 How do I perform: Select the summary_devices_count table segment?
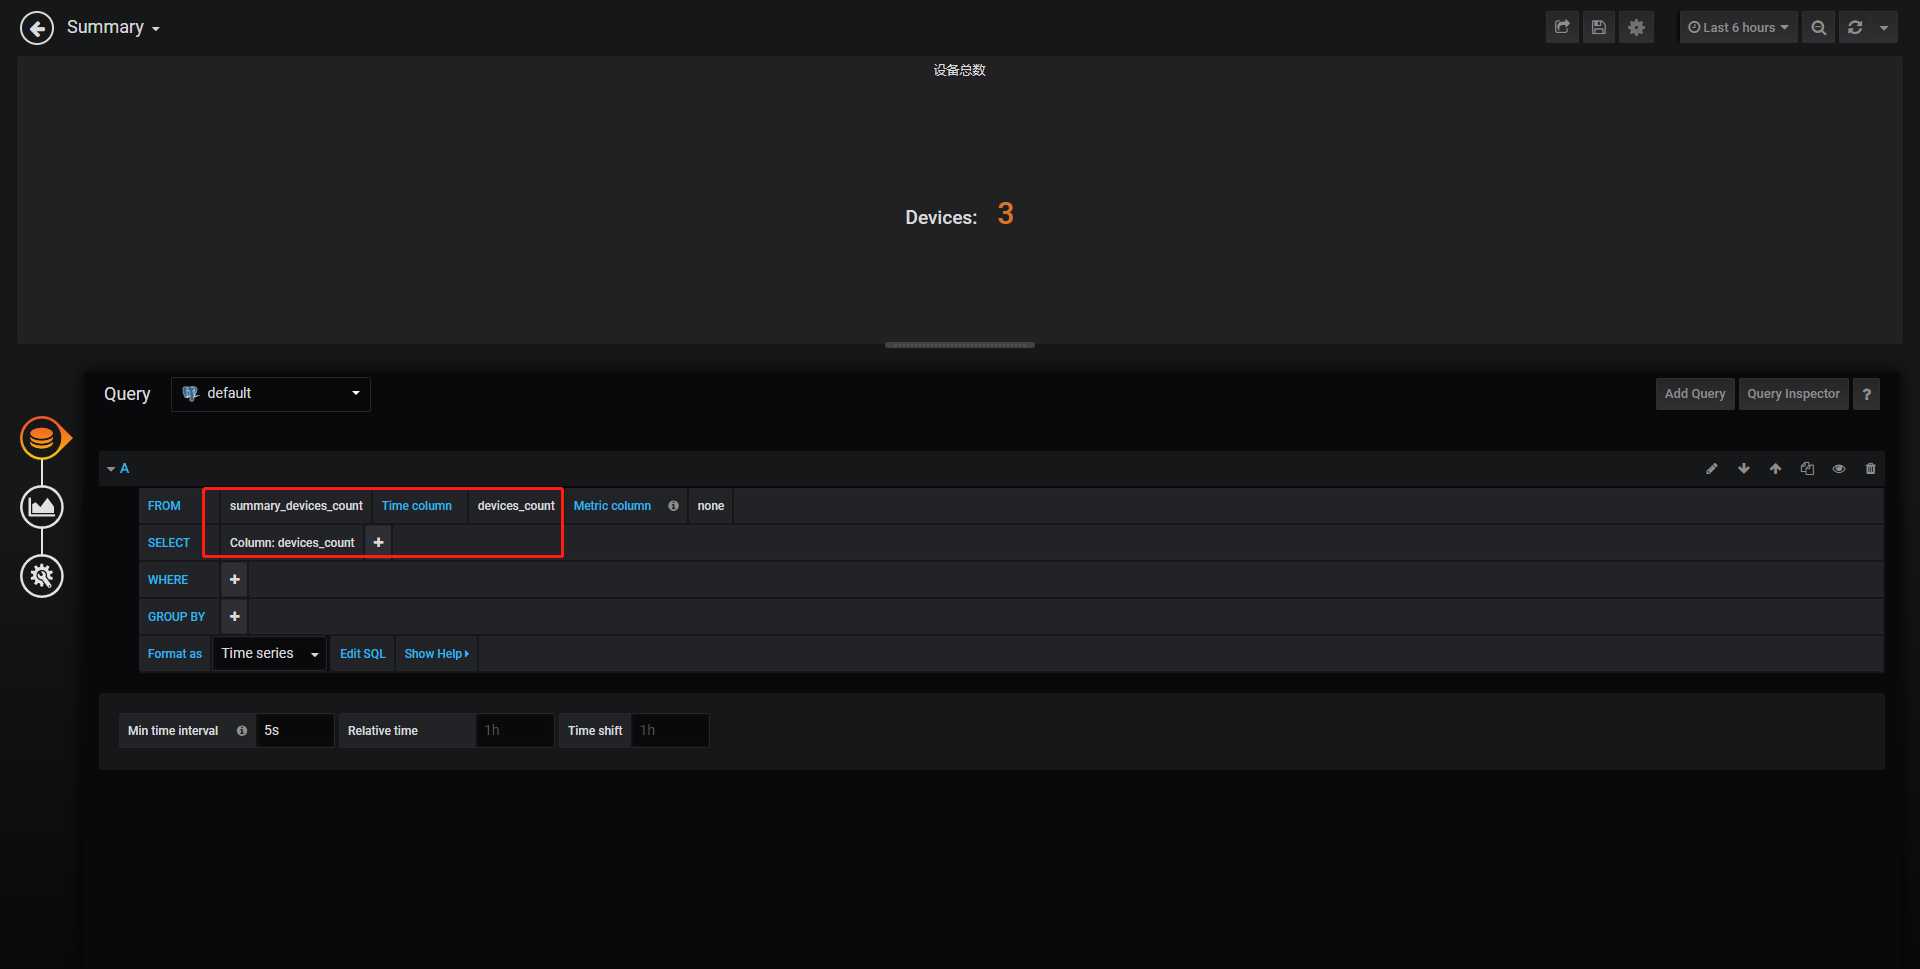[x=296, y=506]
